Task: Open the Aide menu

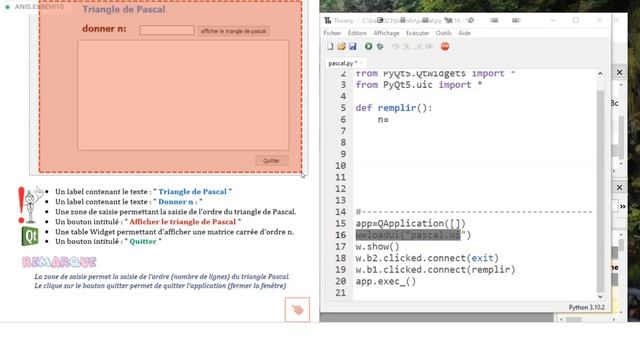Action: (464, 33)
